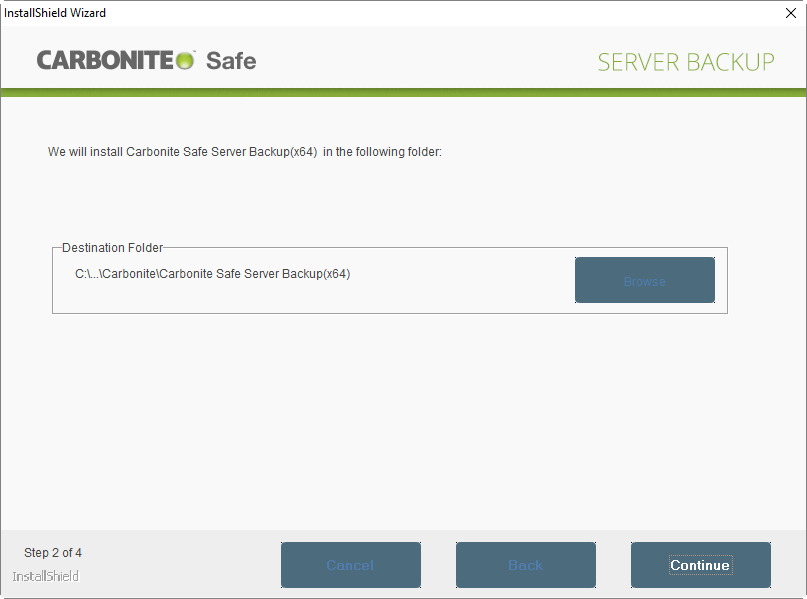
Task: Click the CARBONITE wordmark logo
Action: pos(105,61)
